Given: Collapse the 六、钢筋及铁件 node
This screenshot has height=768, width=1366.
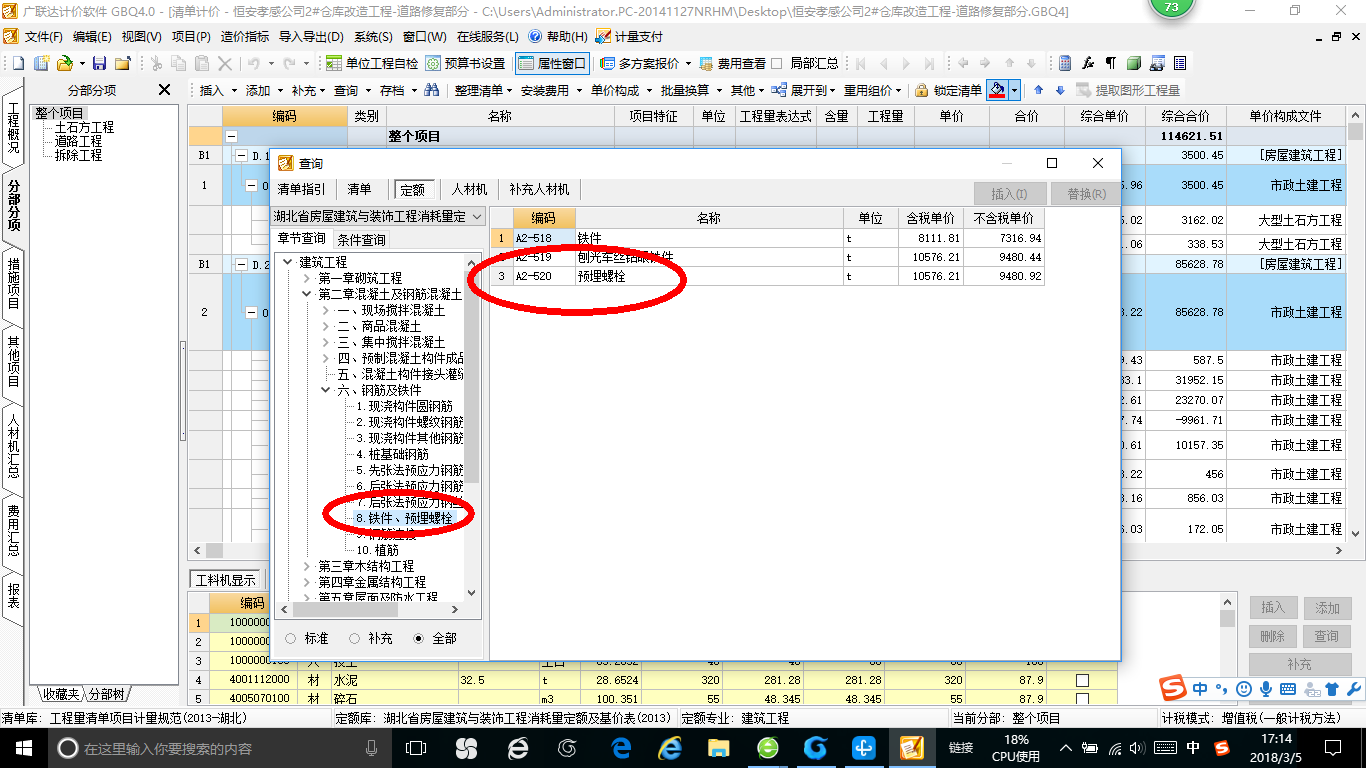Looking at the screenshot, I should coord(325,390).
